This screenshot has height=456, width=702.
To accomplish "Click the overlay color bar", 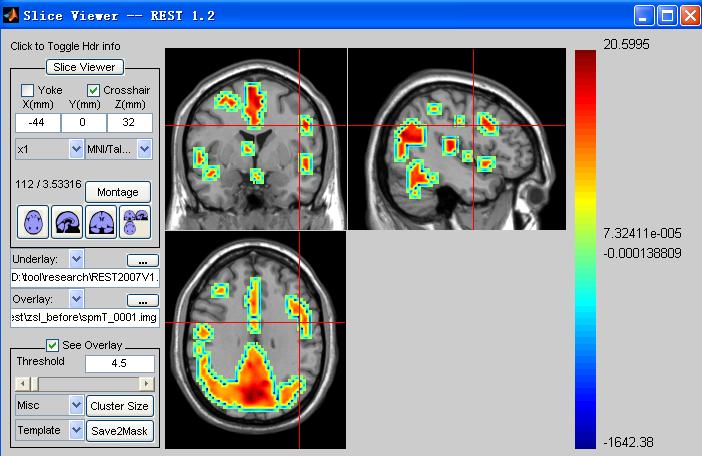I will click(x=586, y=249).
